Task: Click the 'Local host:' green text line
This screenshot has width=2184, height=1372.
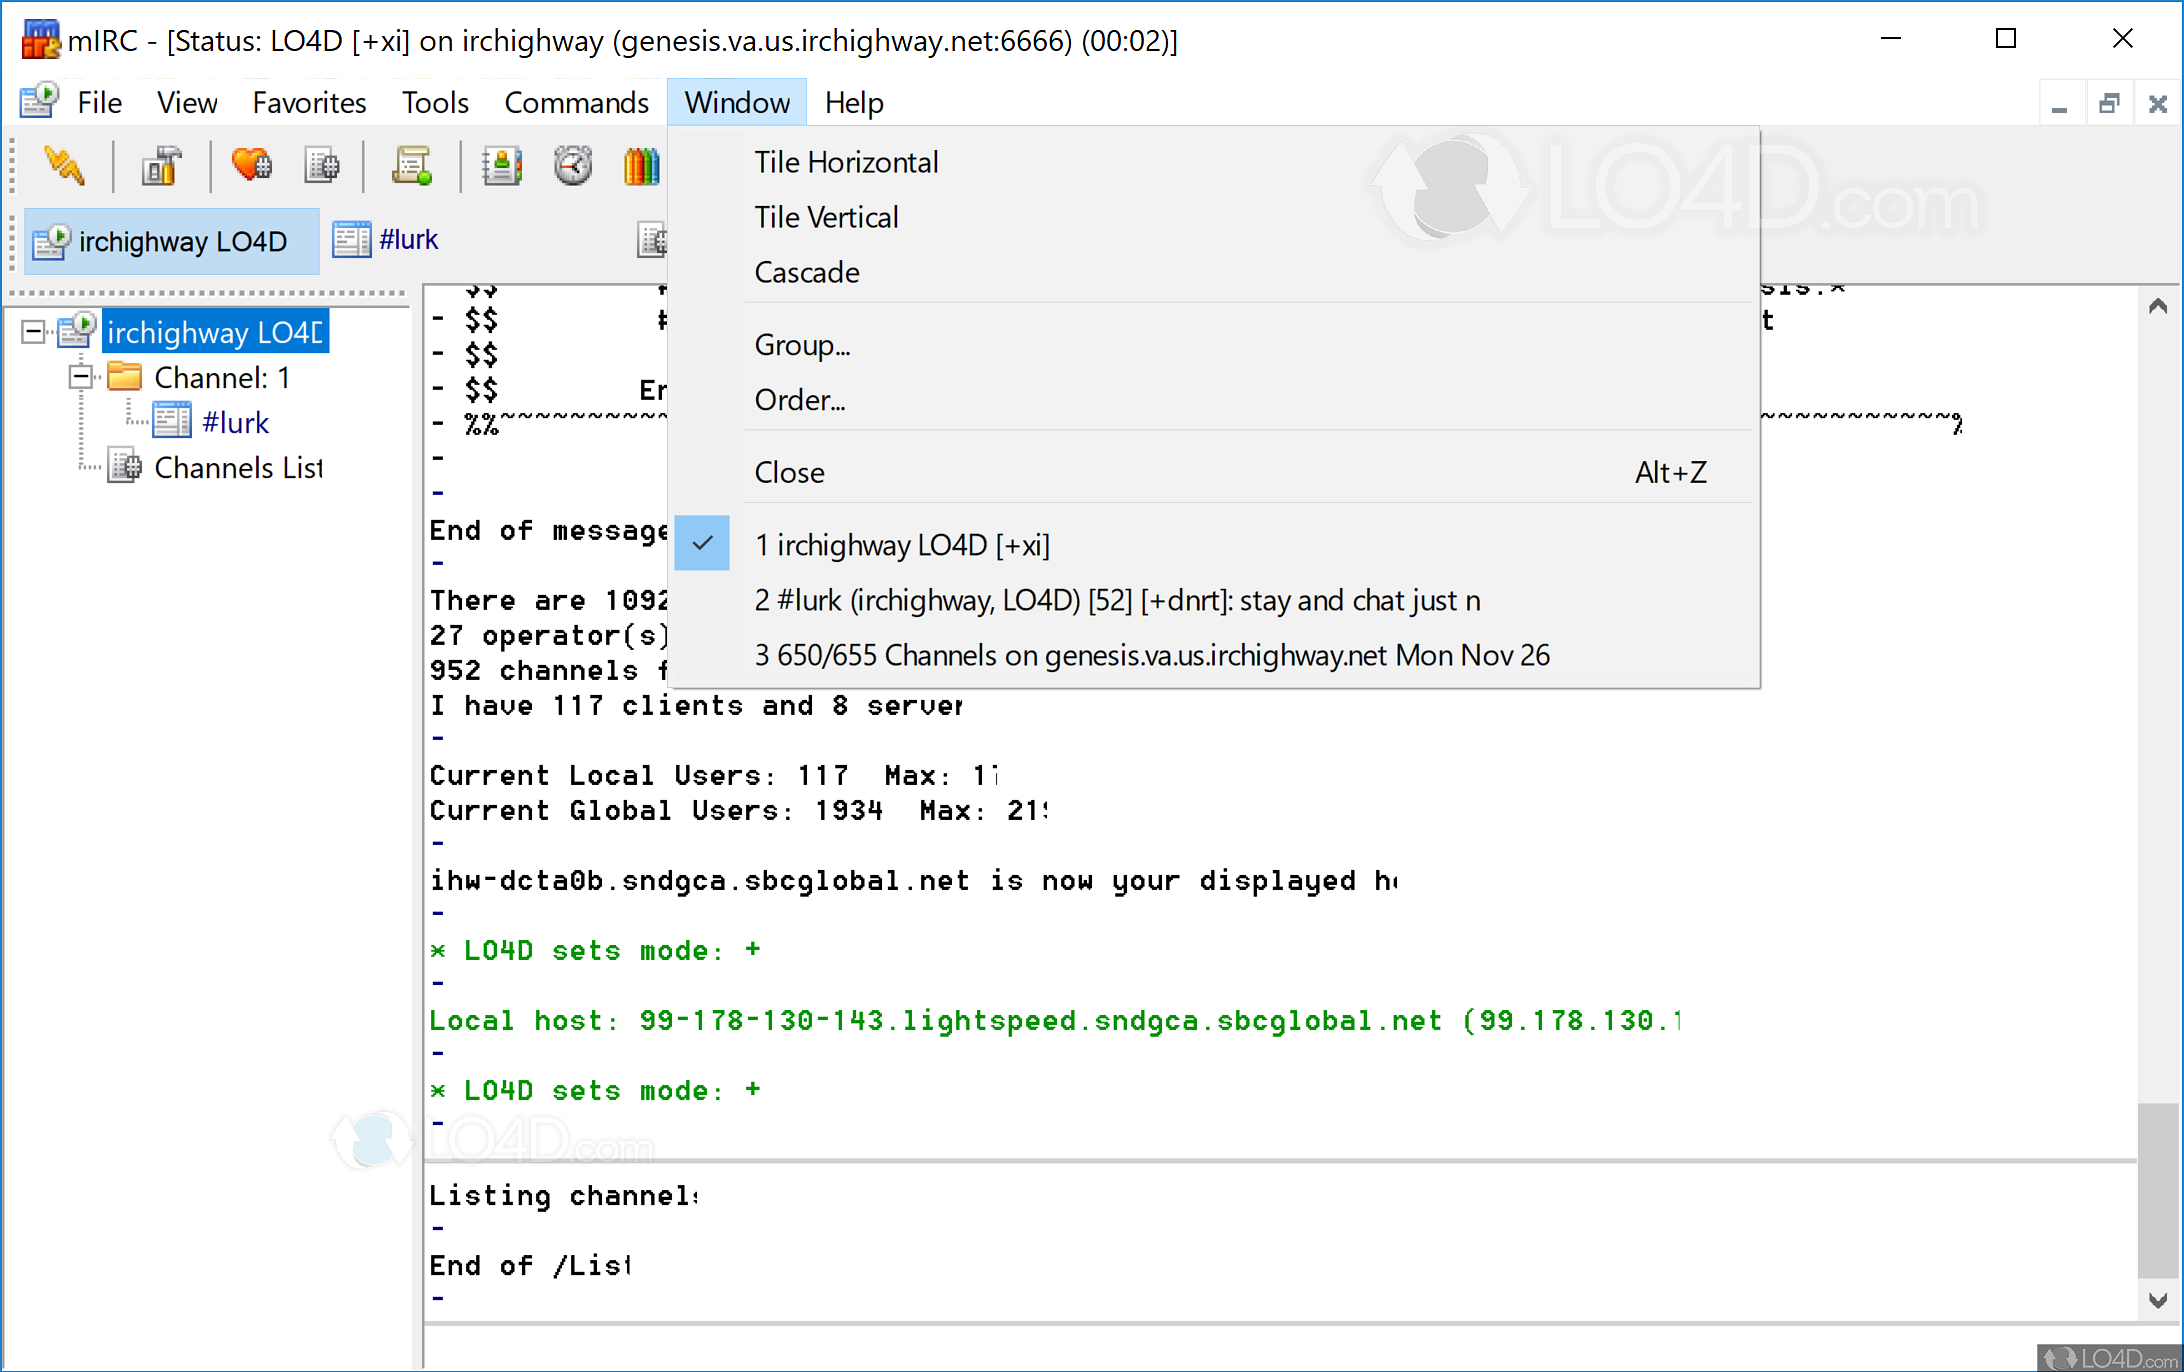Action: (x=1055, y=1020)
